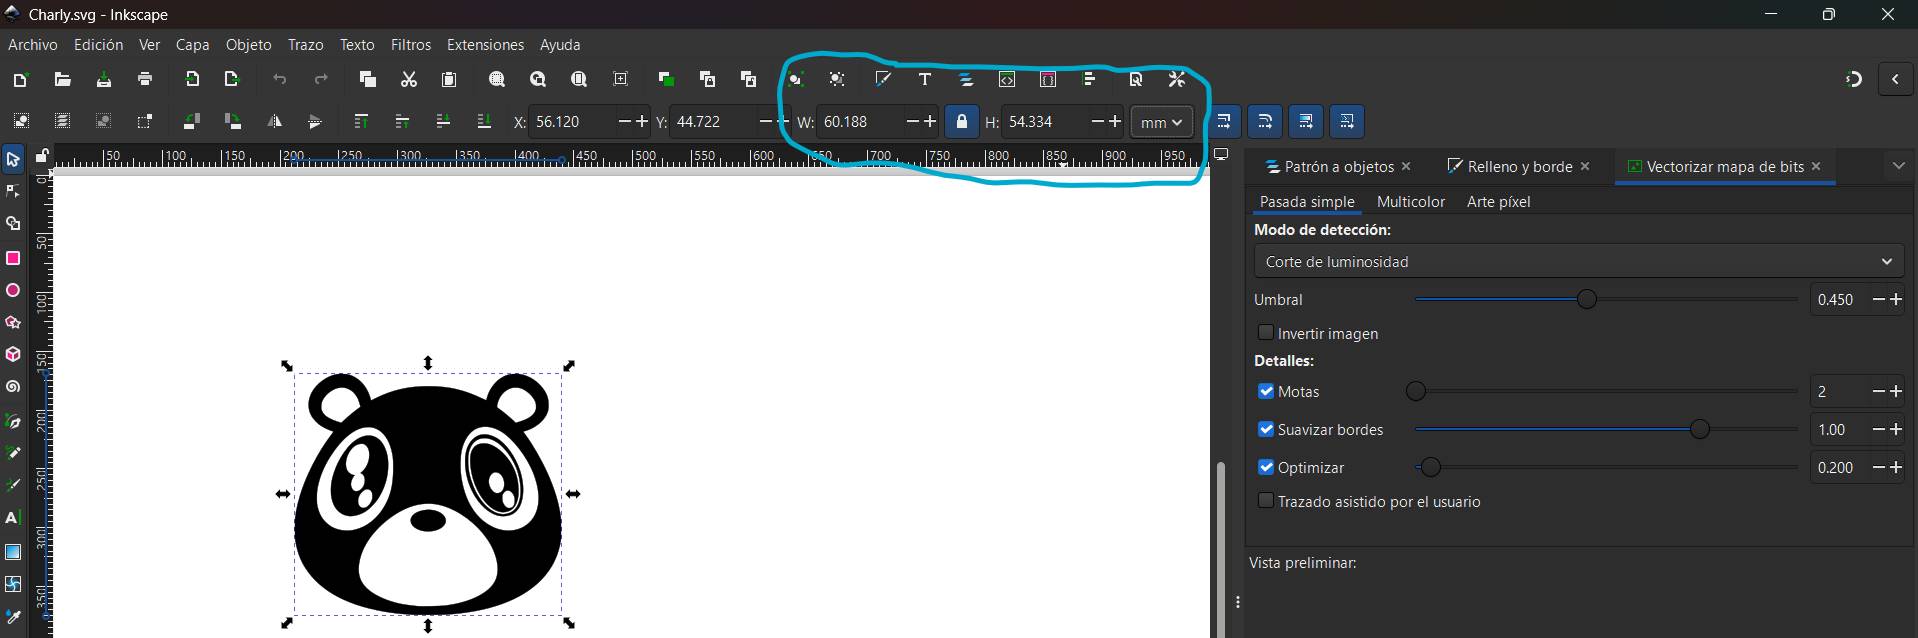Screen dimensions: 1918x638
Task: Click the Import icon
Action: pyautogui.click(x=192, y=80)
